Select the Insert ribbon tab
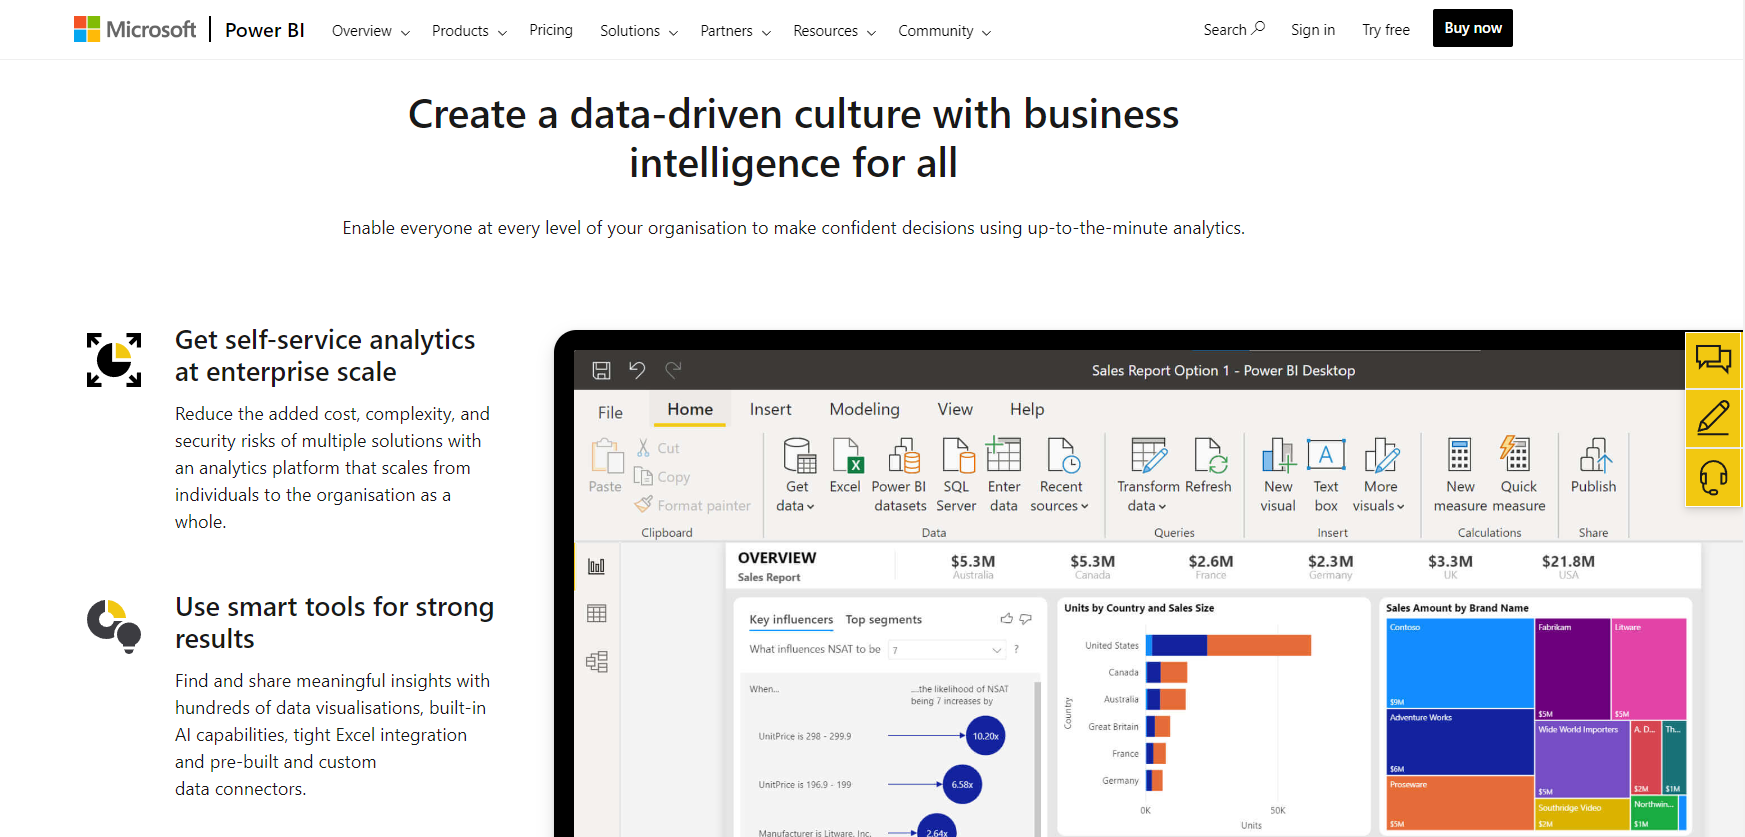The image size is (1745, 837). click(771, 409)
